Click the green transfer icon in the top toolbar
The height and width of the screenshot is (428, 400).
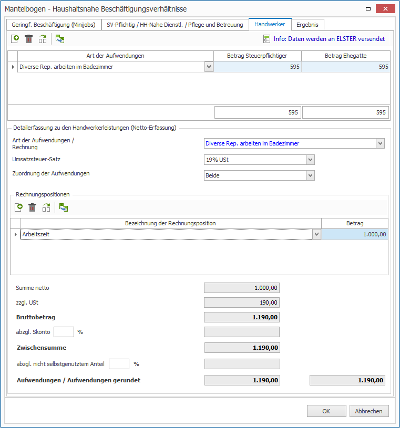[60, 39]
